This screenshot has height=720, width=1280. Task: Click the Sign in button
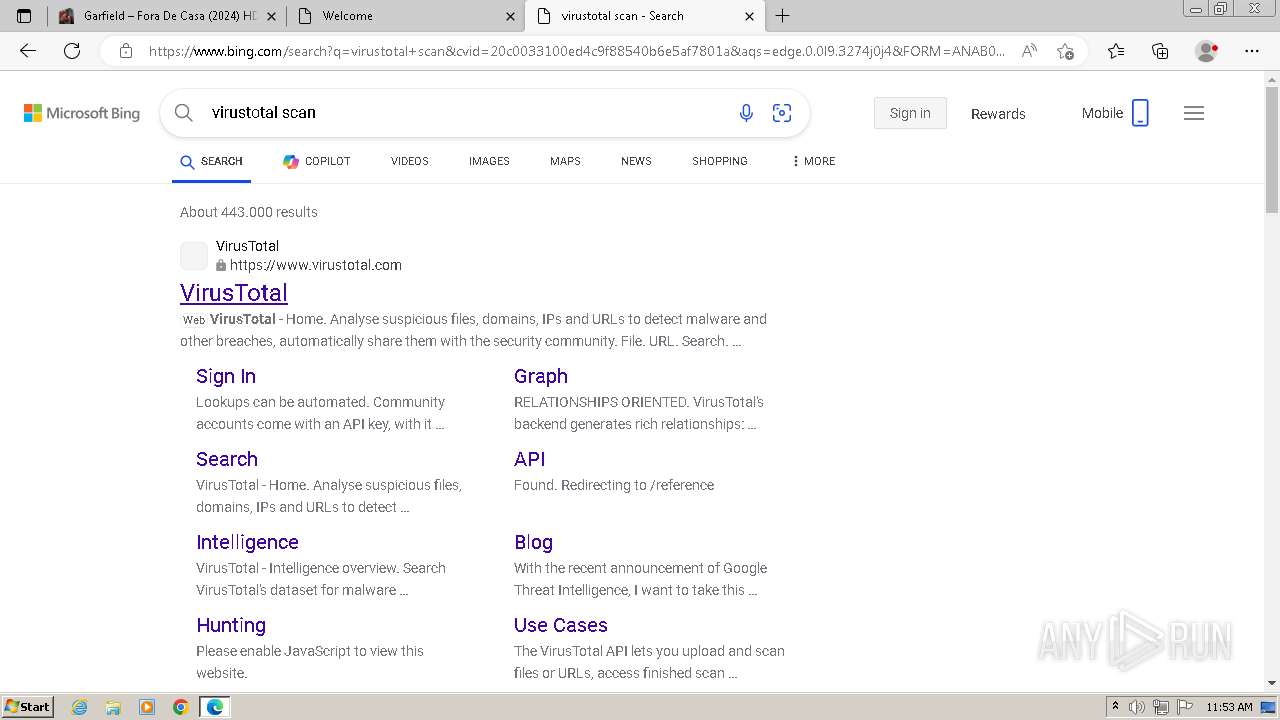click(x=910, y=113)
